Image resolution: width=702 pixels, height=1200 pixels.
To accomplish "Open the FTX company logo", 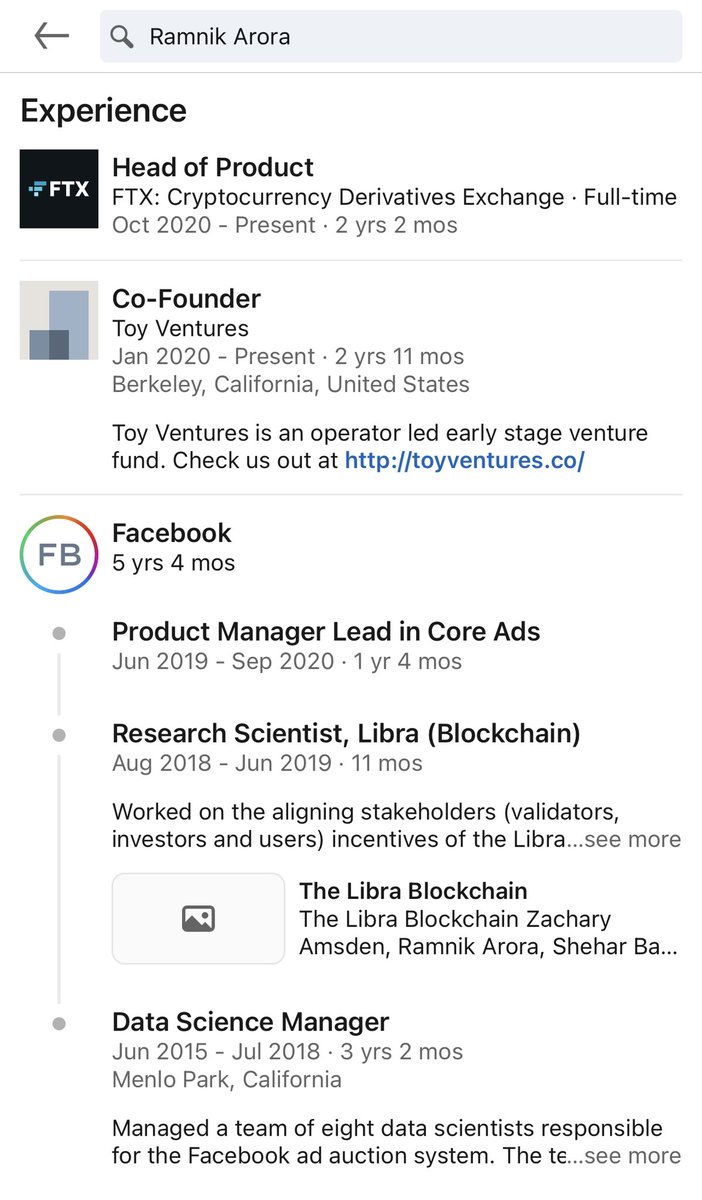I will (59, 189).
